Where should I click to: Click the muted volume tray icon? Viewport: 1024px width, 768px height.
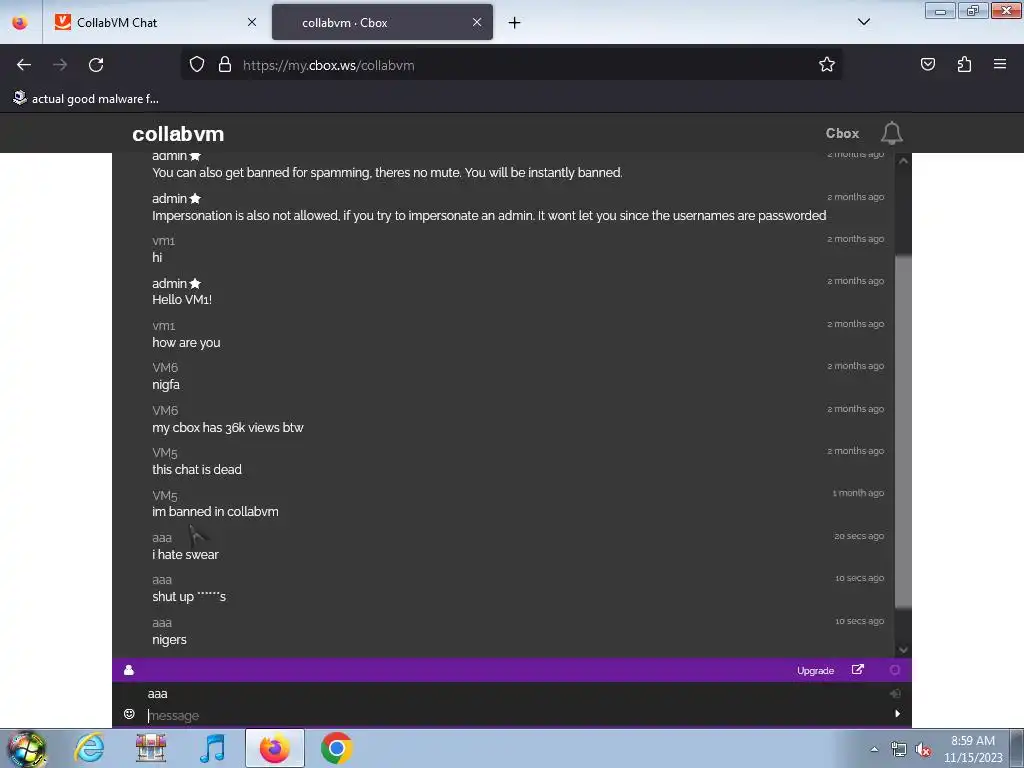923,750
